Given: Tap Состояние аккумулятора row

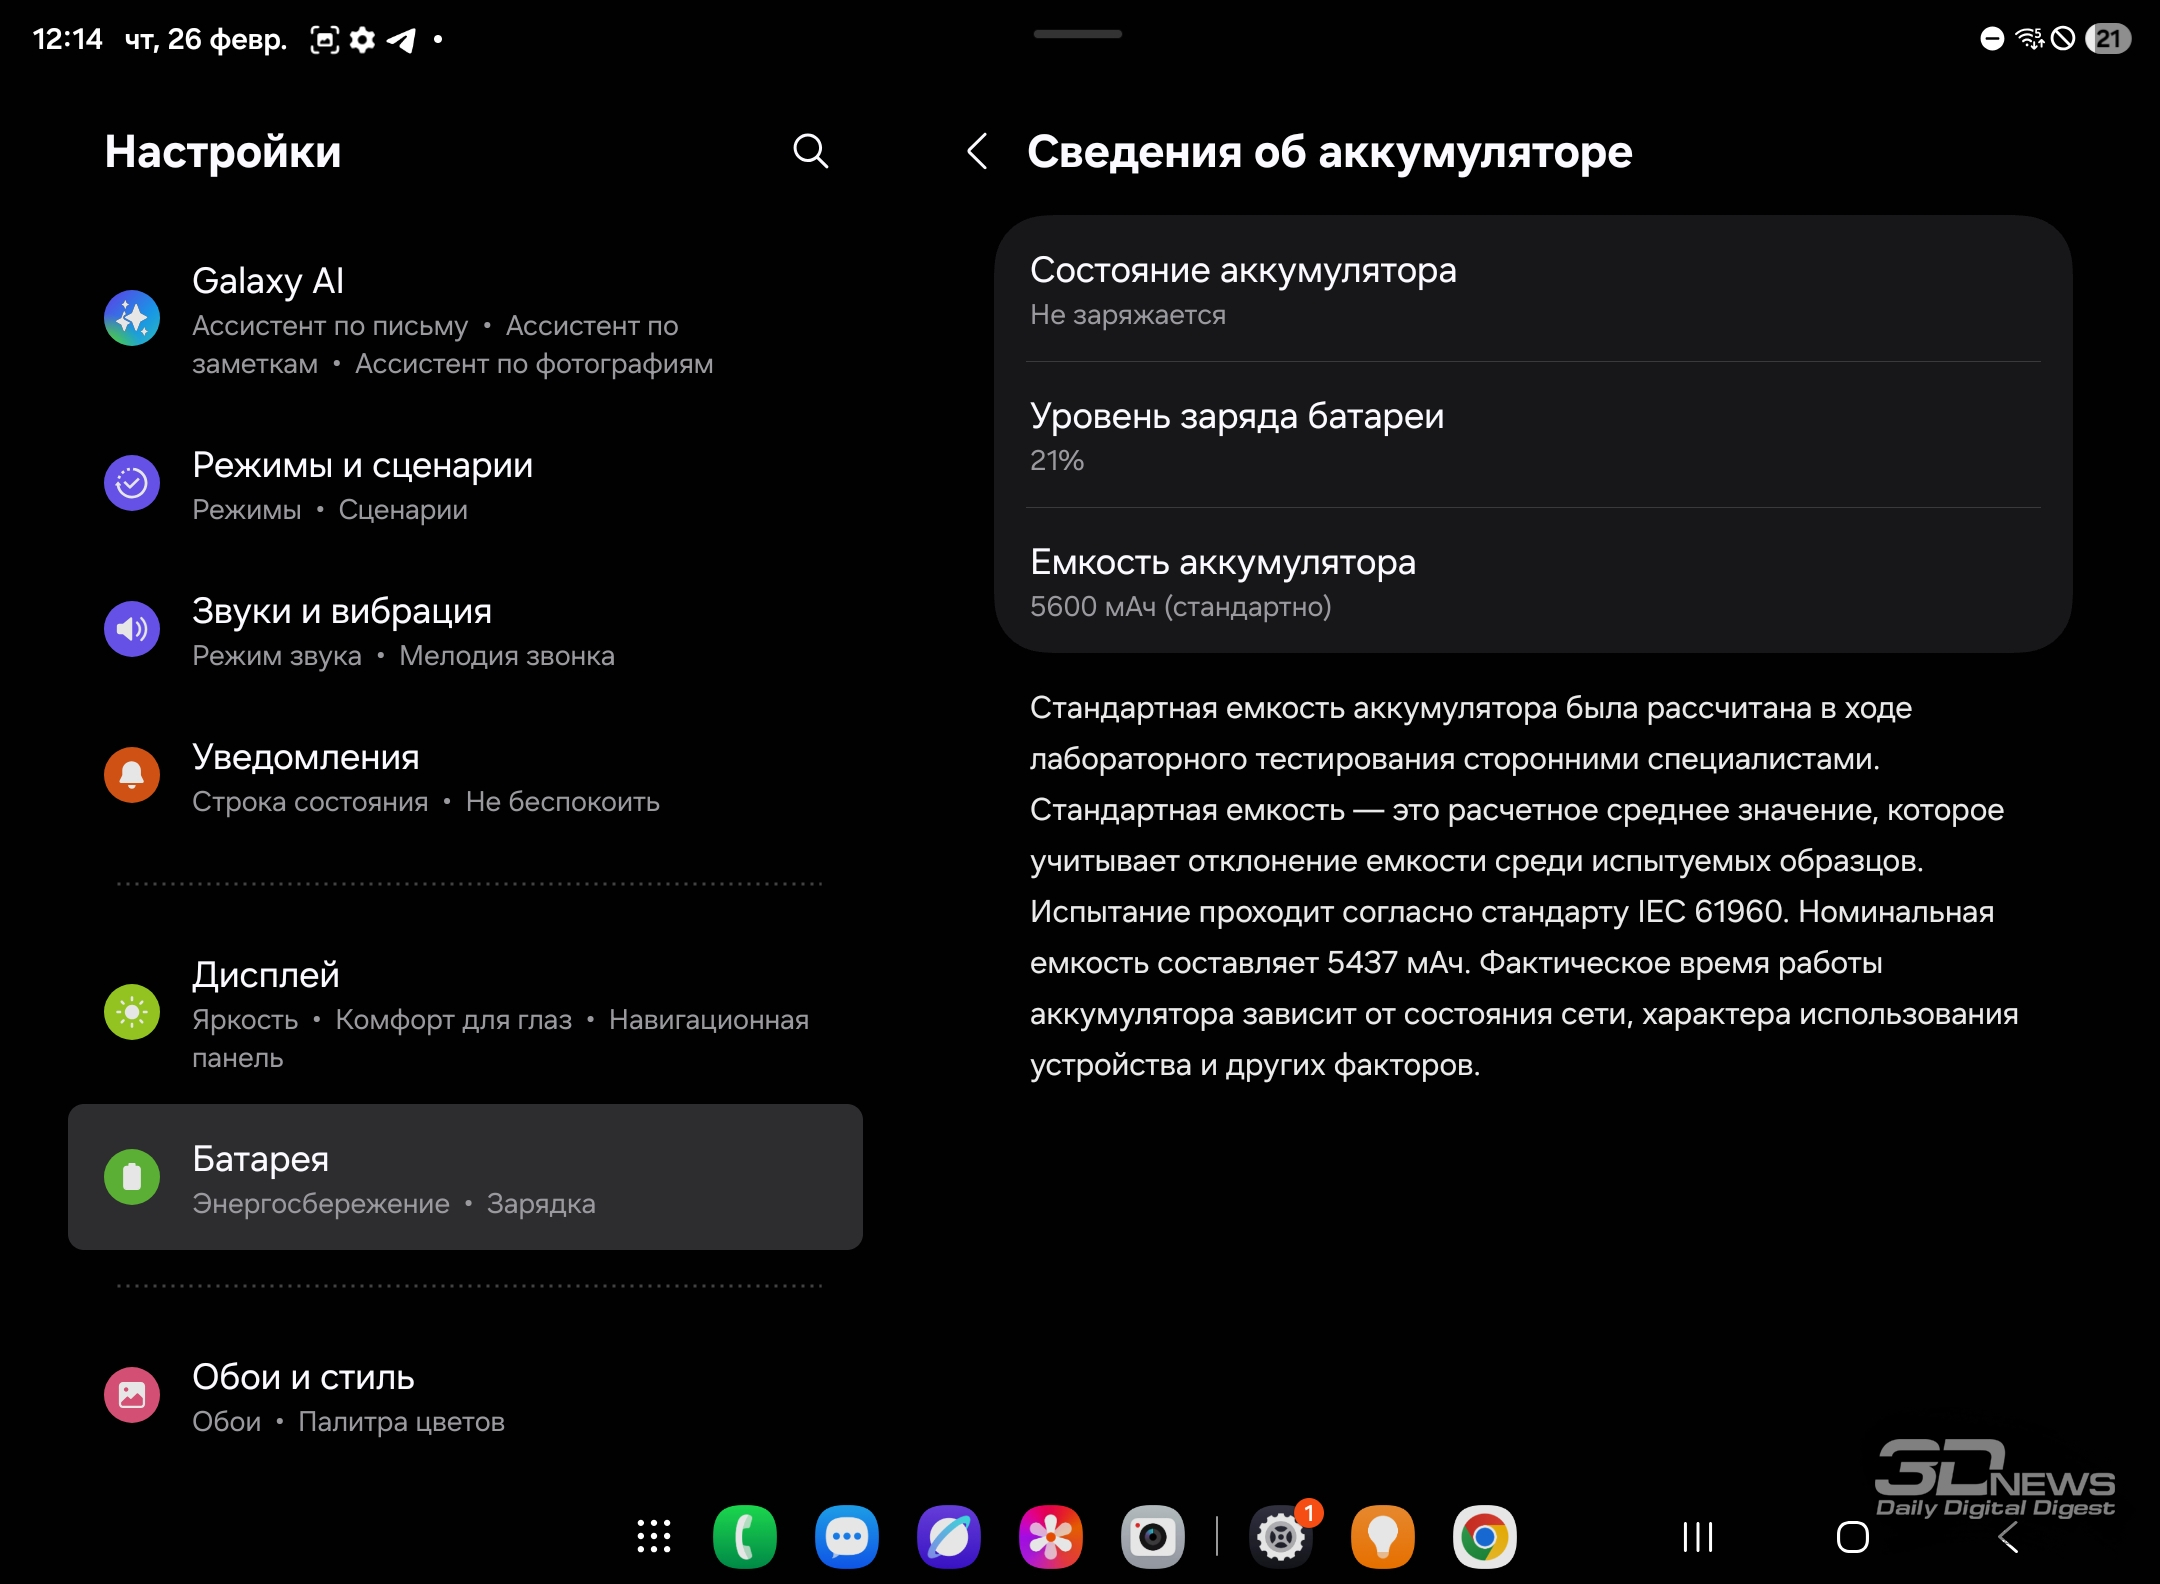Looking at the screenshot, I should click(1533, 290).
